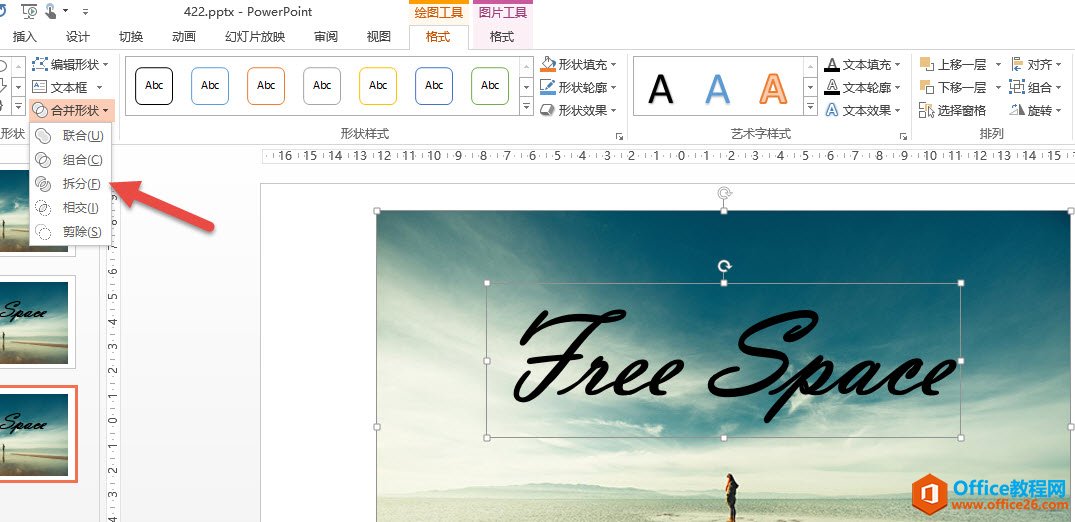Screen dimensions: 1075x522
Task: Apply the blue outline Abc shape style
Action: pos(210,86)
